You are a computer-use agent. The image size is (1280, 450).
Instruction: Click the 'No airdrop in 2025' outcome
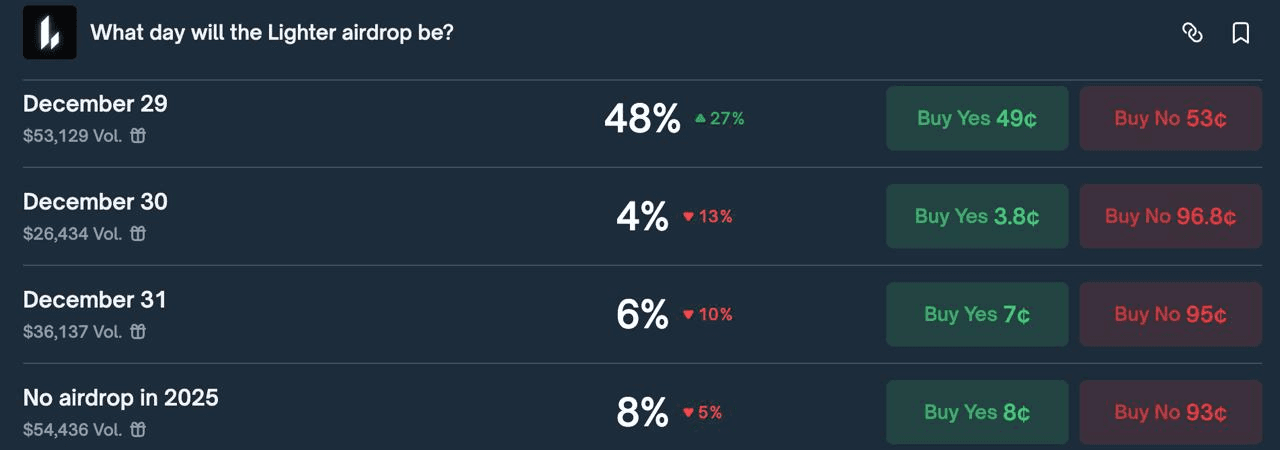[x=120, y=398]
